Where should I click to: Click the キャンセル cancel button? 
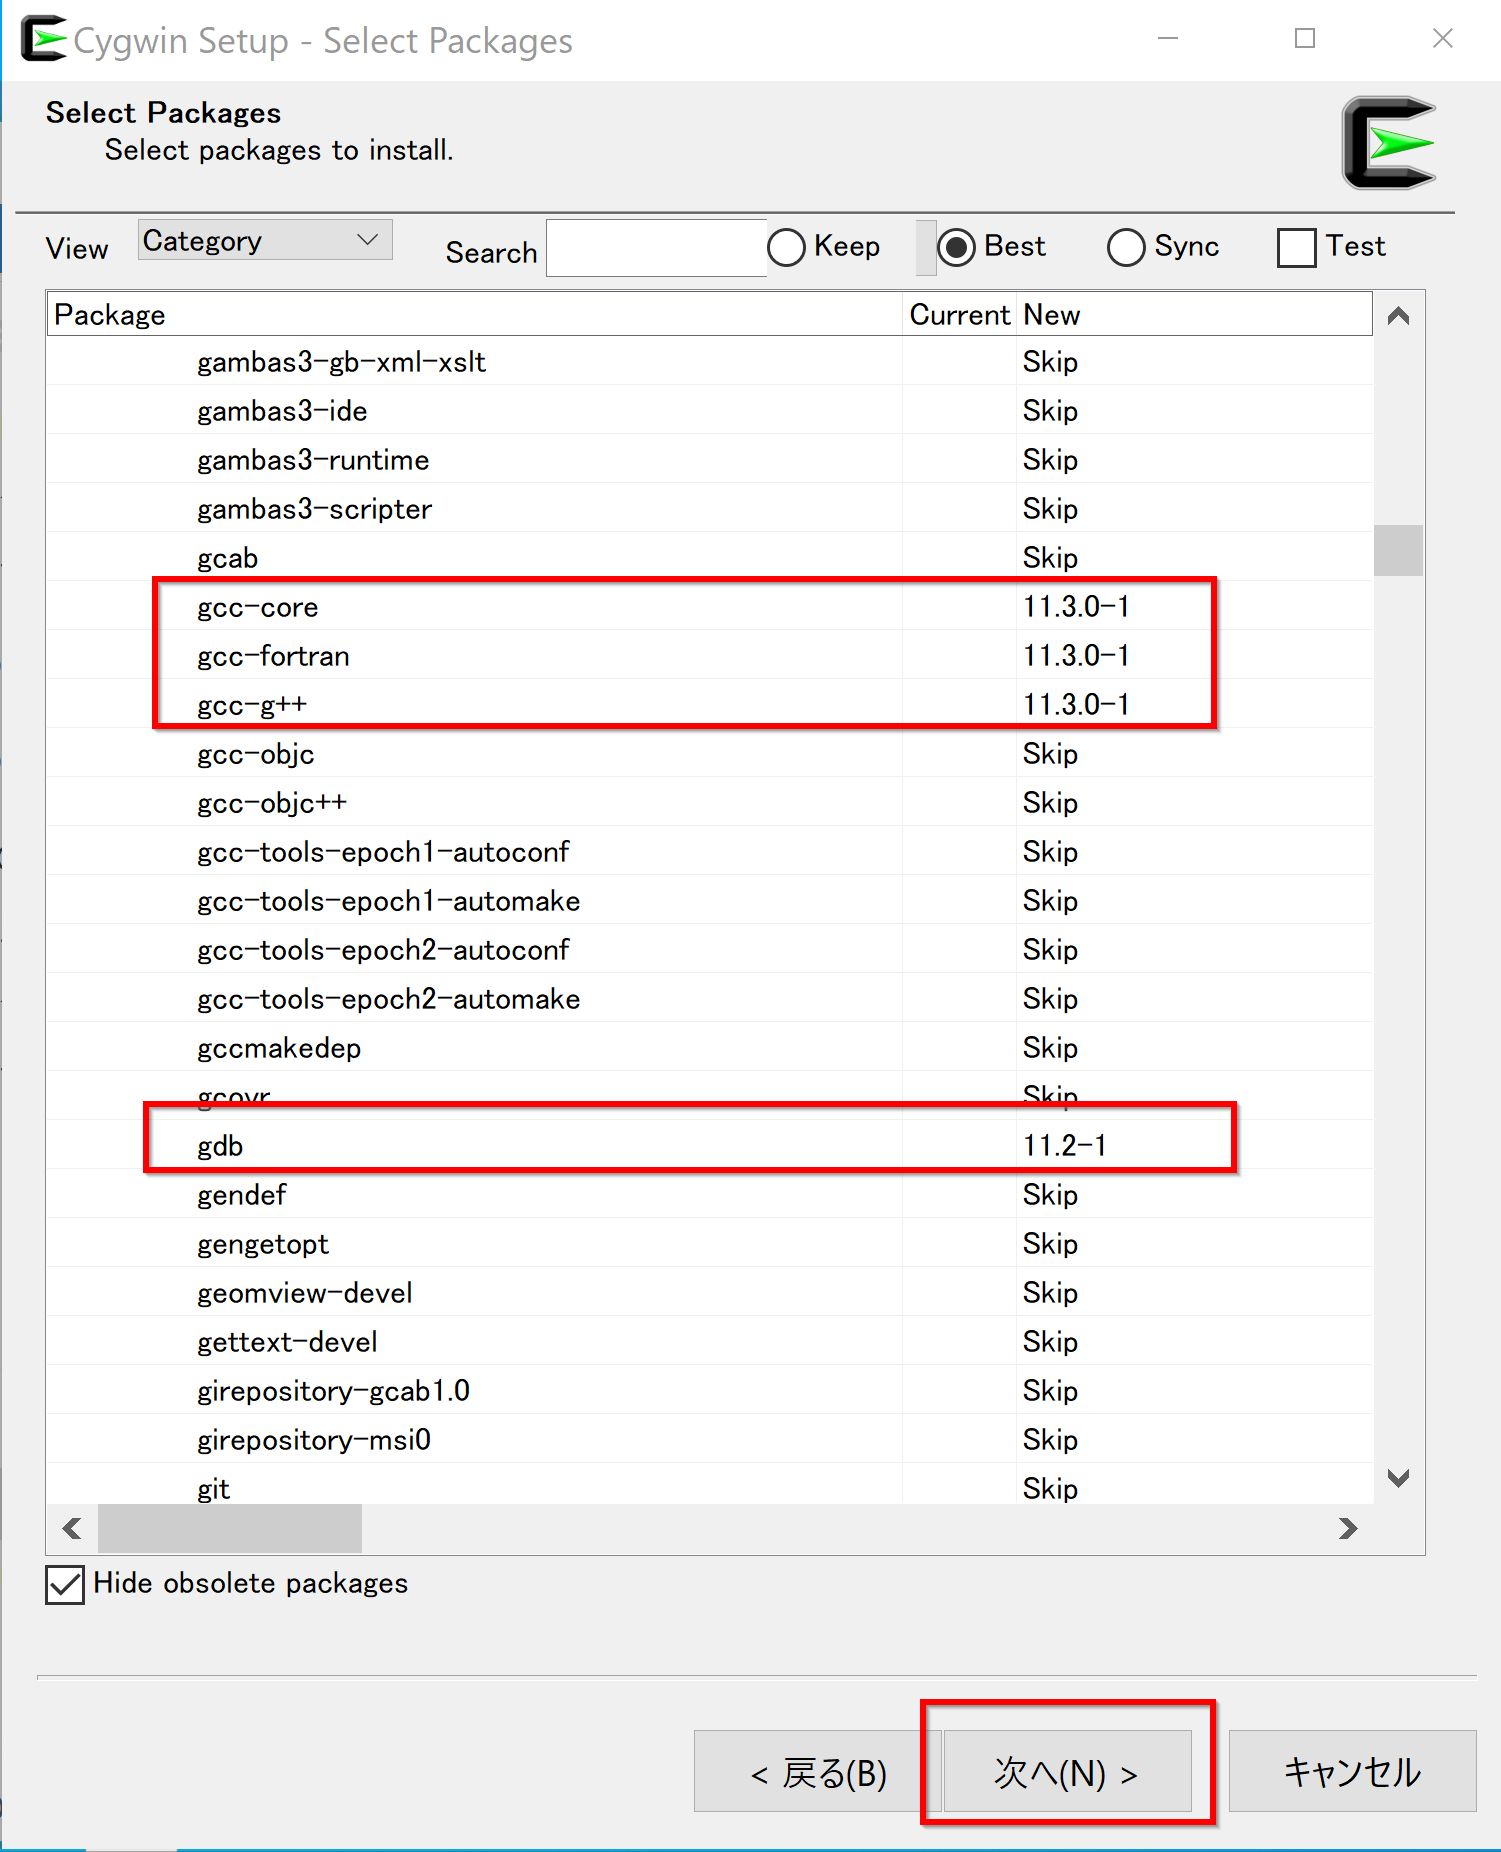point(1352,1771)
